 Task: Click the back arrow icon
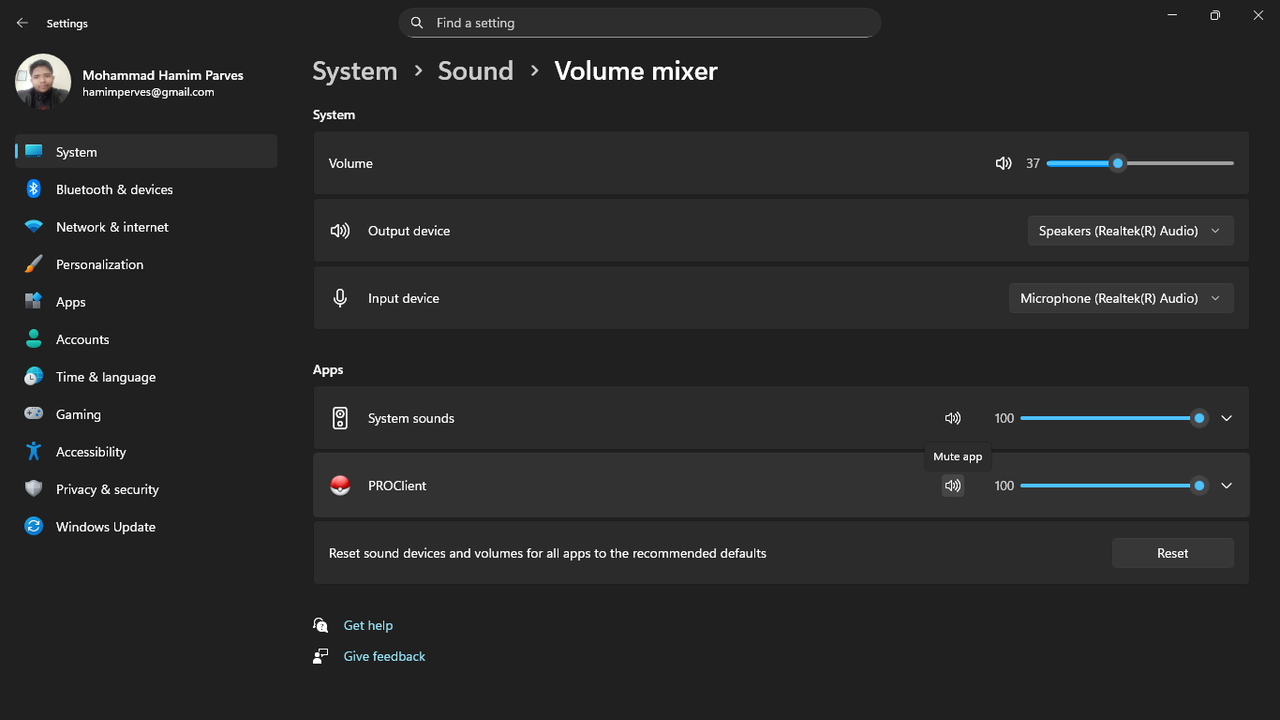point(22,23)
